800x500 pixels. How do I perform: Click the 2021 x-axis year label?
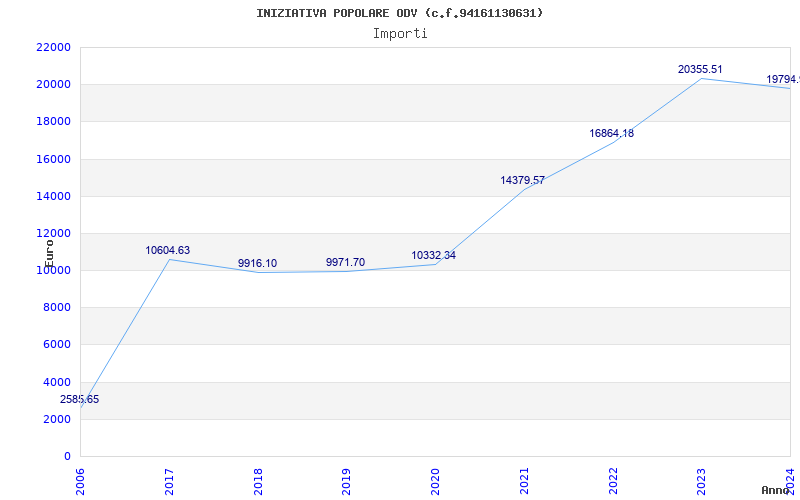click(524, 482)
